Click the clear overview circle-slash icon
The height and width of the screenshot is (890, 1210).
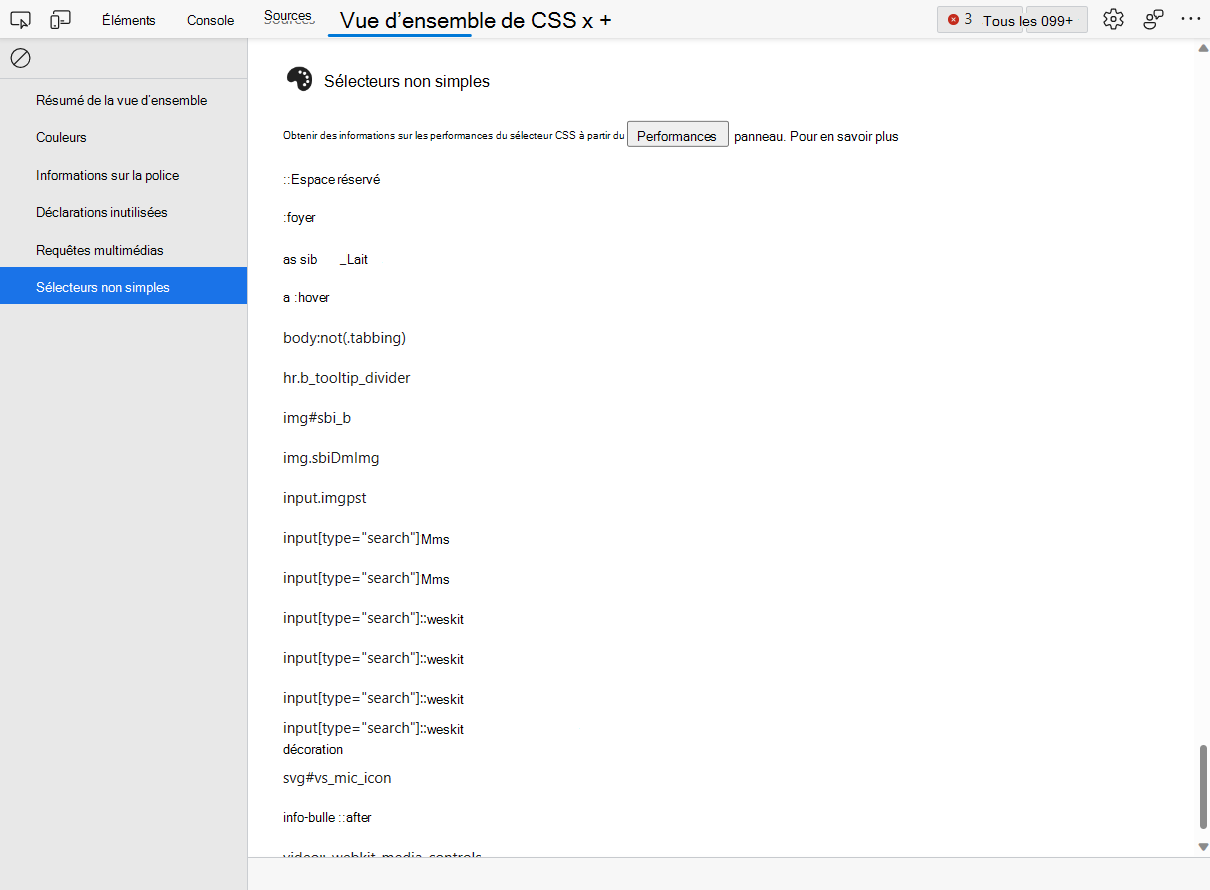(x=20, y=58)
